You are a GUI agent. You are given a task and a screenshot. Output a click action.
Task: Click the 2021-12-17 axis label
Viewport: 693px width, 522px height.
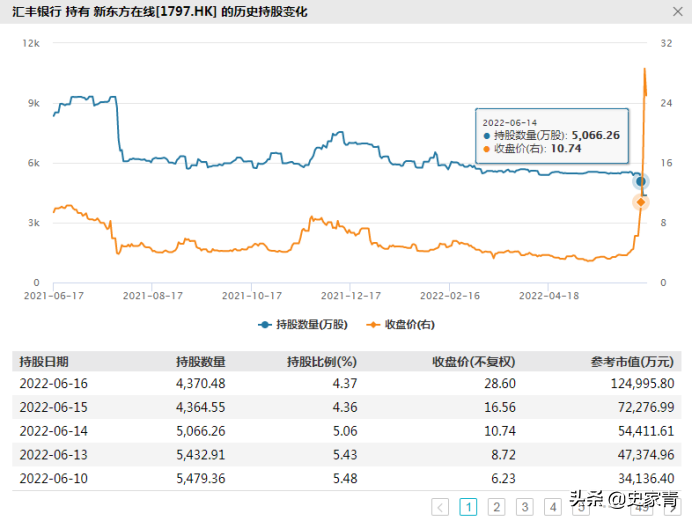pos(350,296)
